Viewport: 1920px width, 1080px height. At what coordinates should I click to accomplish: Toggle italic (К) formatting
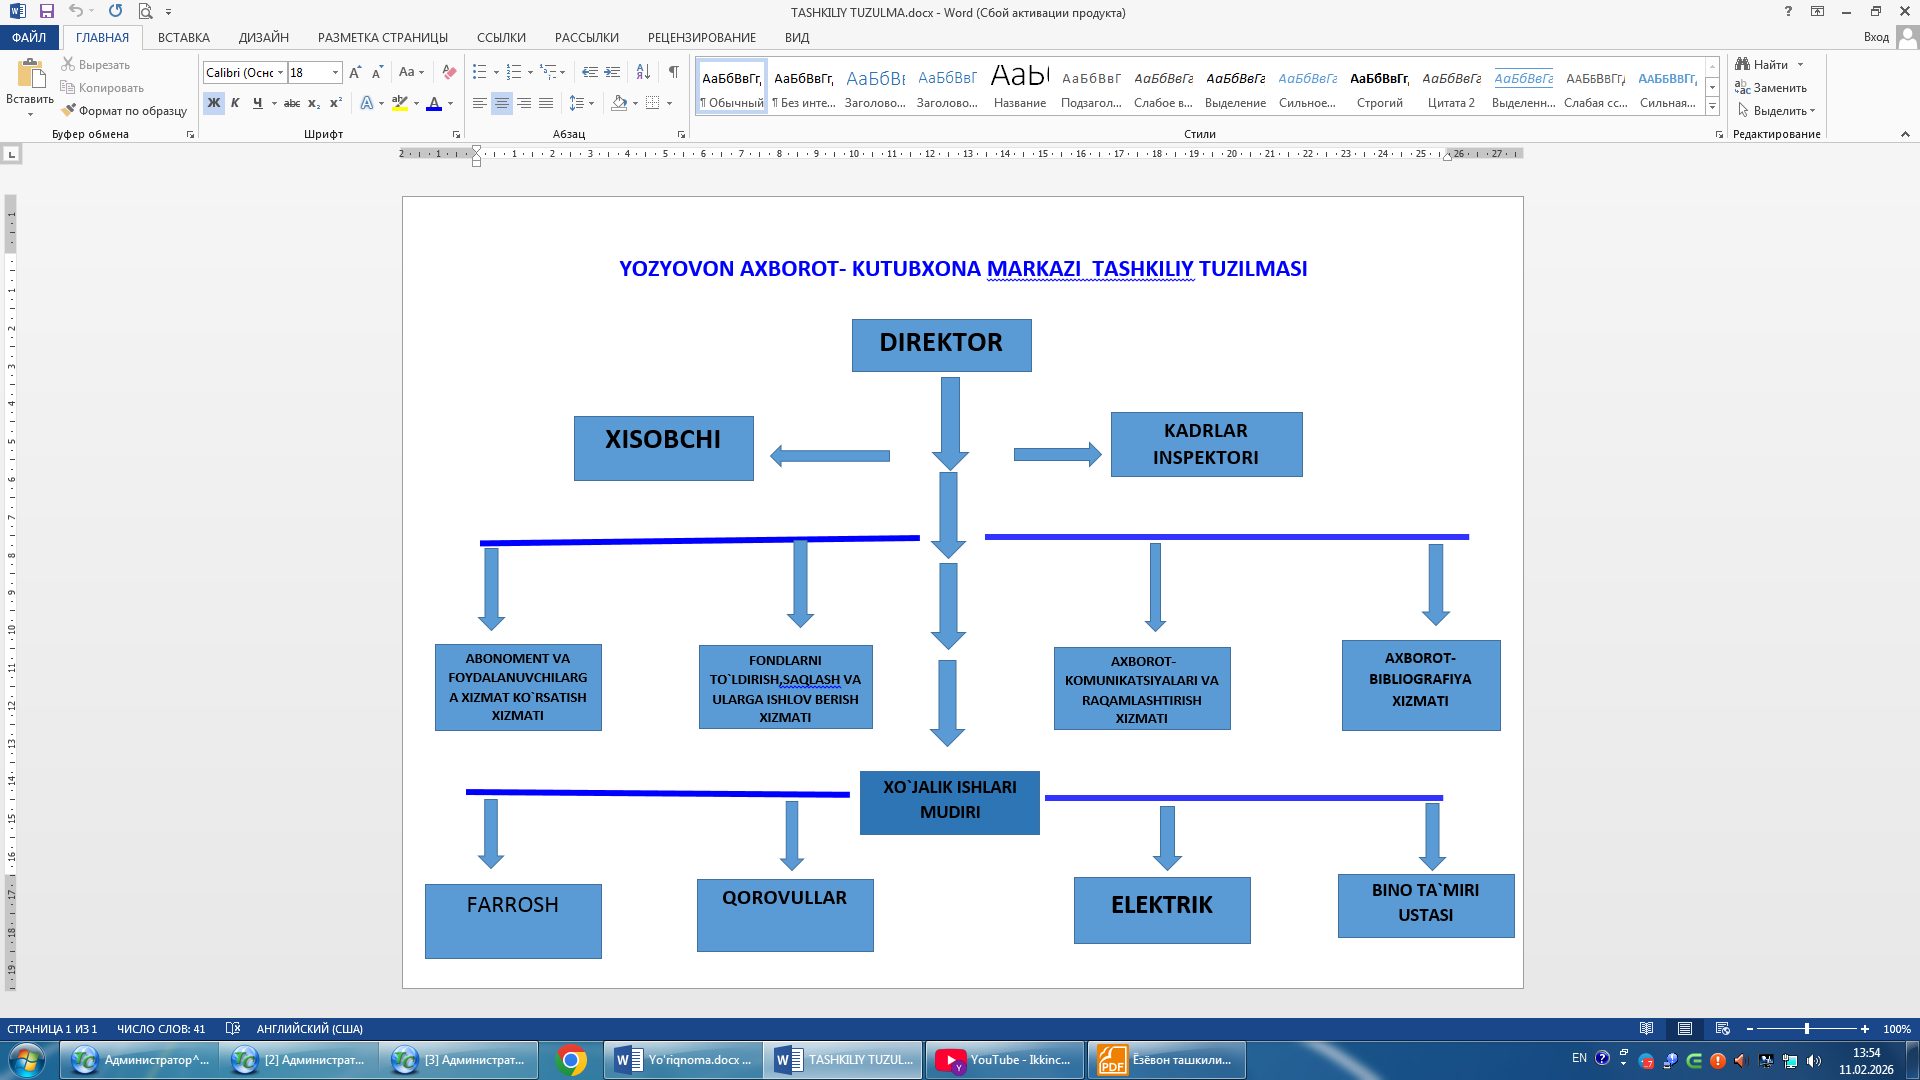pyautogui.click(x=235, y=103)
